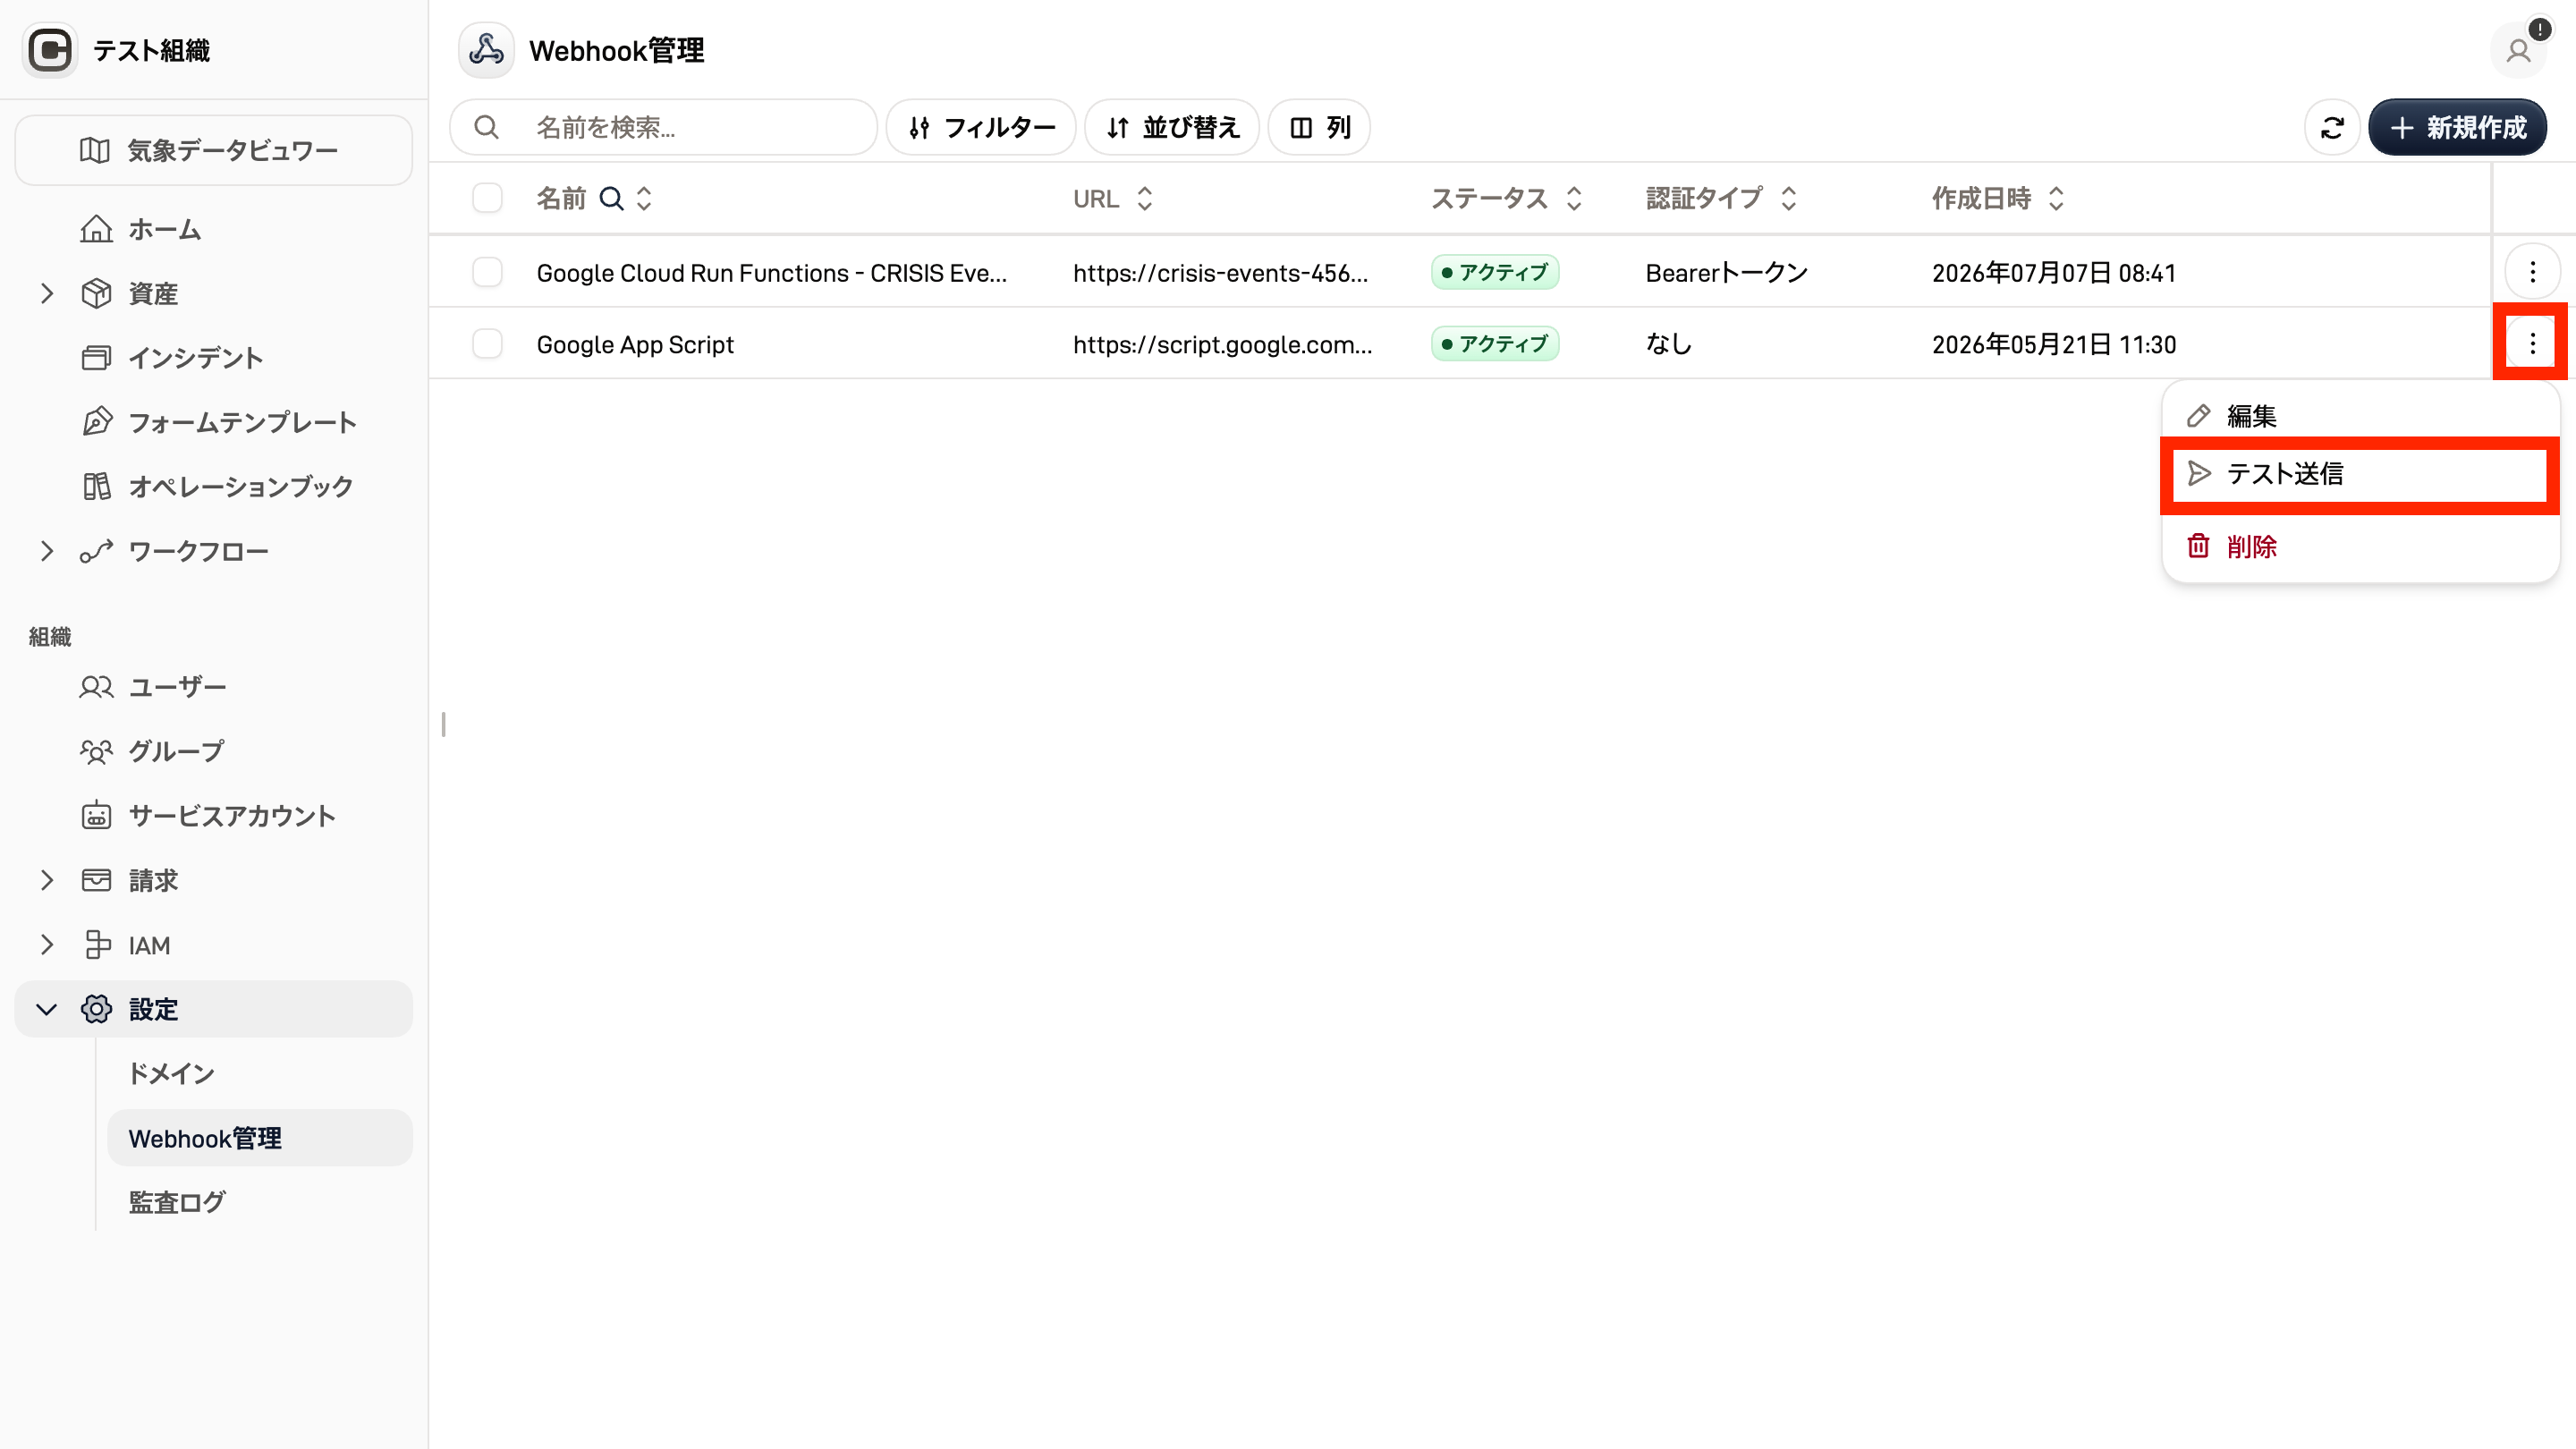Select the Google App Script row checkbox
Viewport: 2576px width, 1449px height.
487,344
